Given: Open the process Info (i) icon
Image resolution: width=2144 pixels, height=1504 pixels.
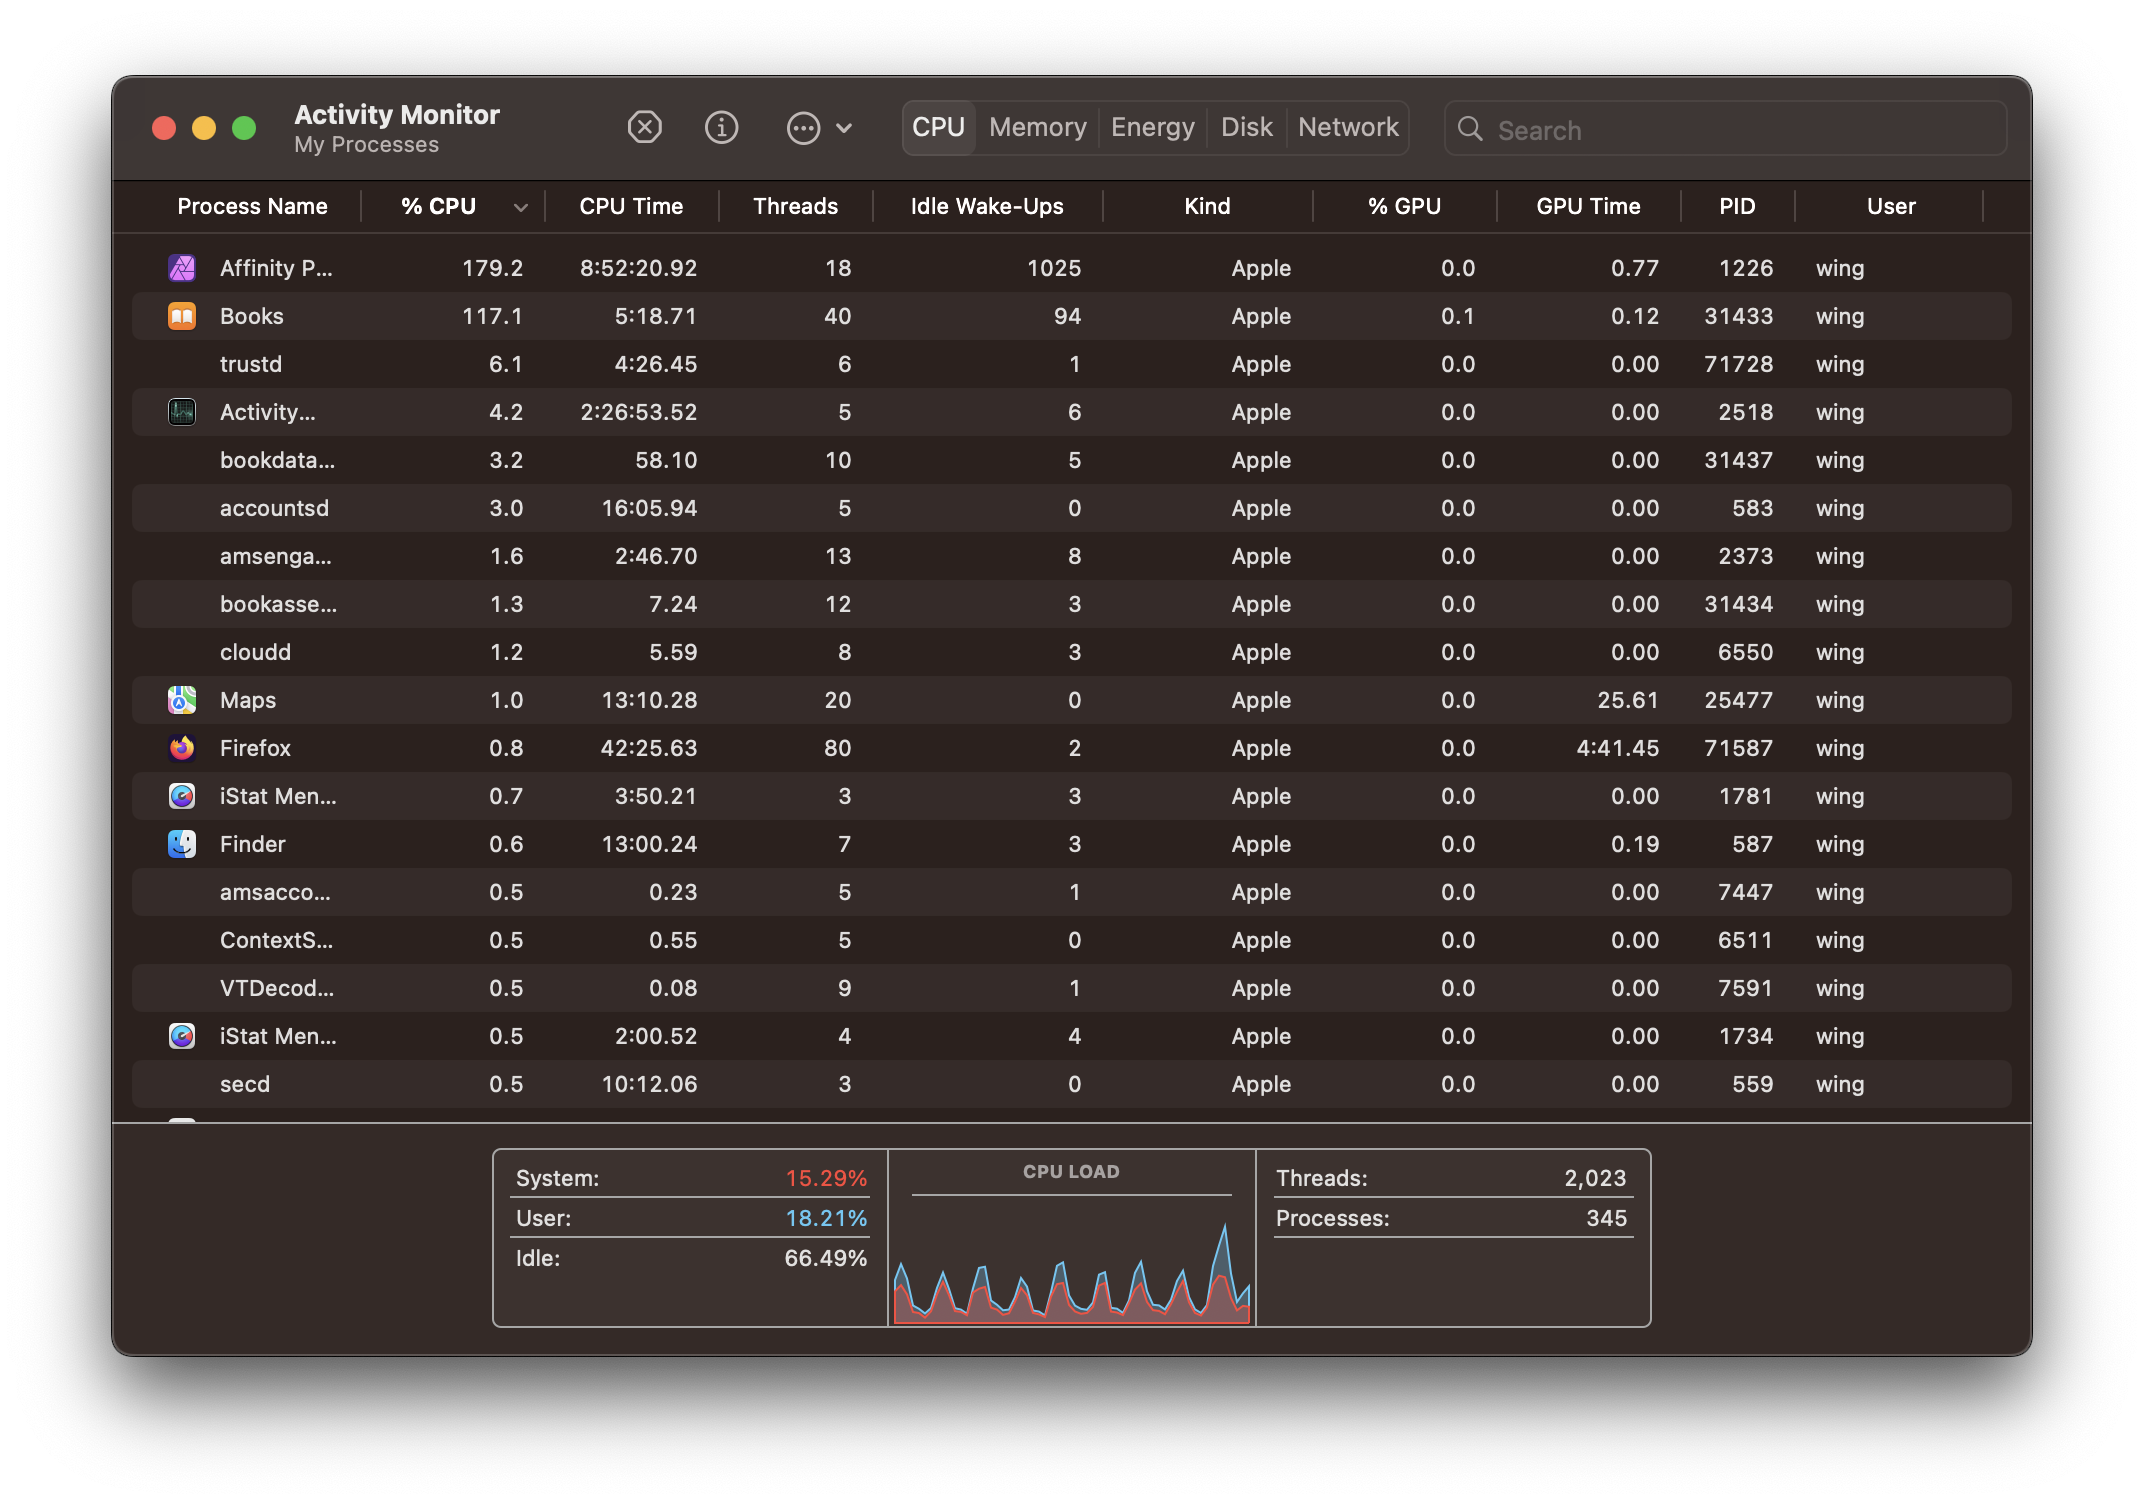Looking at the screenshot, I should click(x=721, y=128).
